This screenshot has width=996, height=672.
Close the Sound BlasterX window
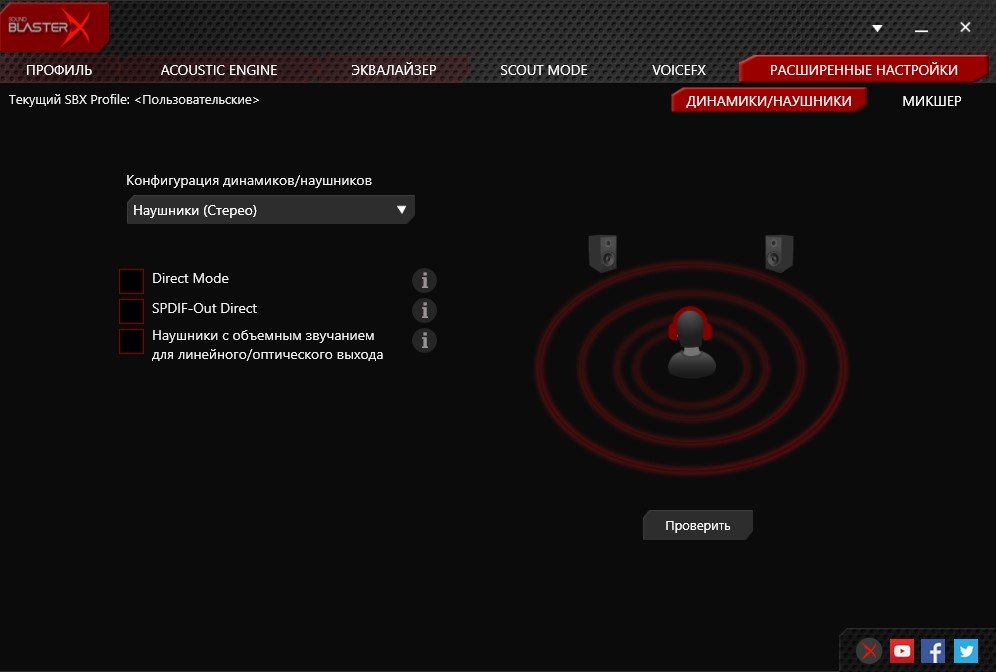coord(965,27)
